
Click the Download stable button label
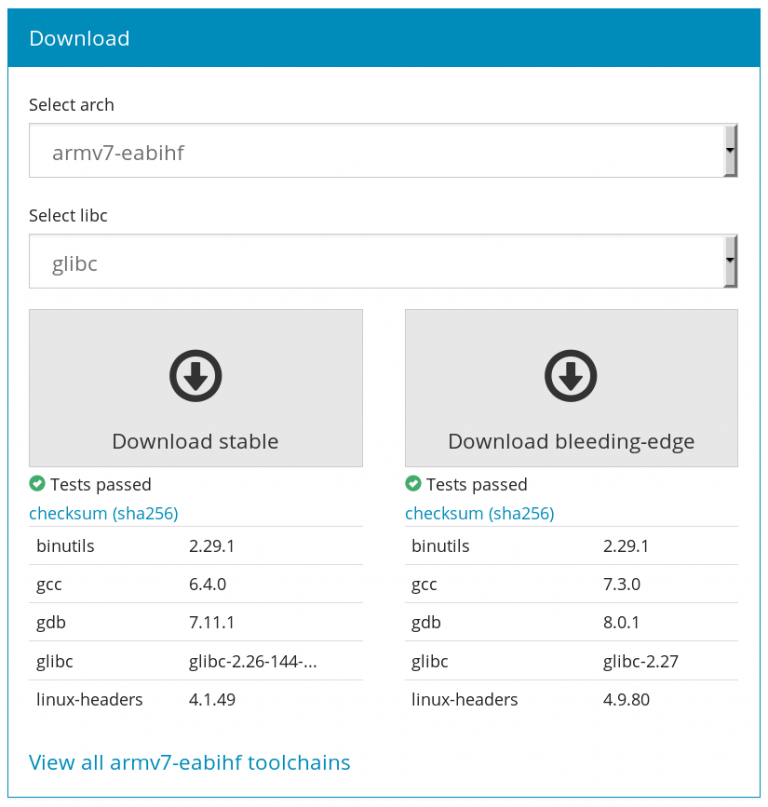click(196, 442)
